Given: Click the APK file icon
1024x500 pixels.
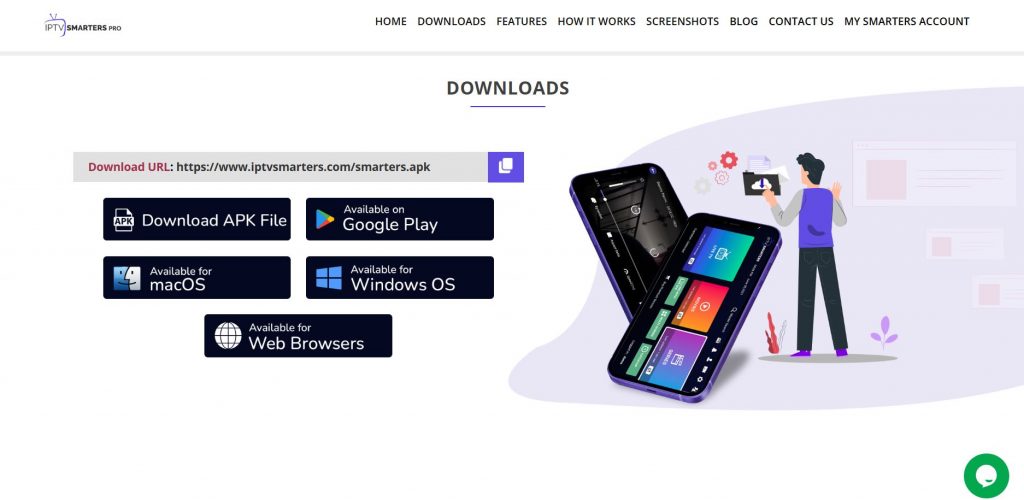Looking at the screenshot, I should 123,220.
